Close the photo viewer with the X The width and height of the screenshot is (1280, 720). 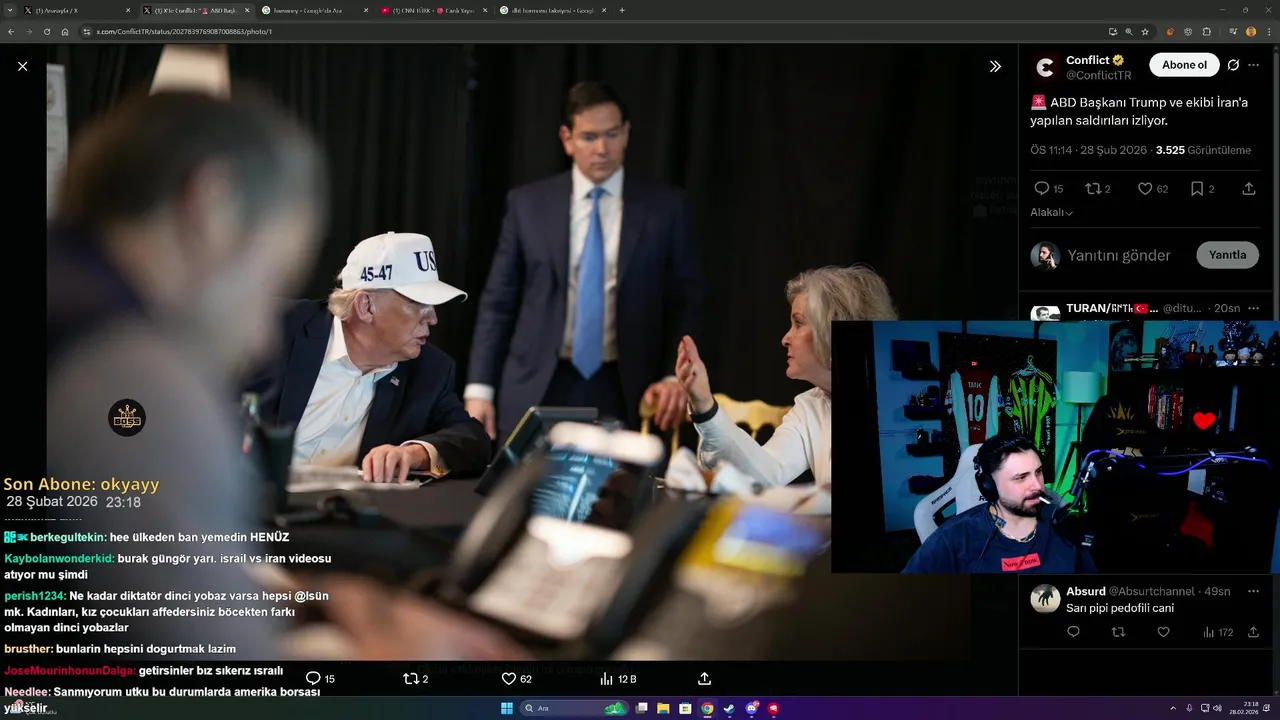pyautogui.click(x=22, y=66)
